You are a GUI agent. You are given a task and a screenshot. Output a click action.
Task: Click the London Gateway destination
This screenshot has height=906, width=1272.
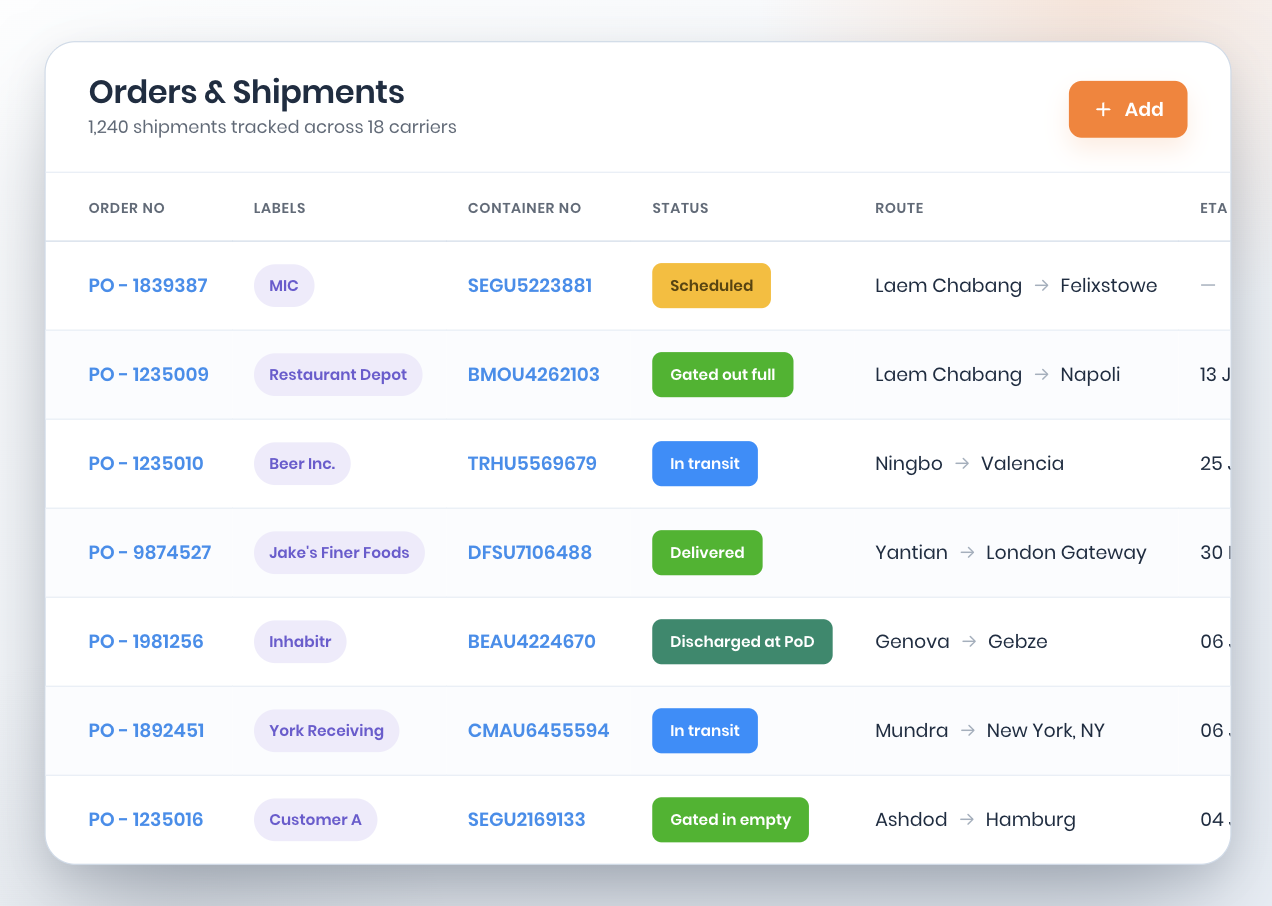coord(1066,553)
